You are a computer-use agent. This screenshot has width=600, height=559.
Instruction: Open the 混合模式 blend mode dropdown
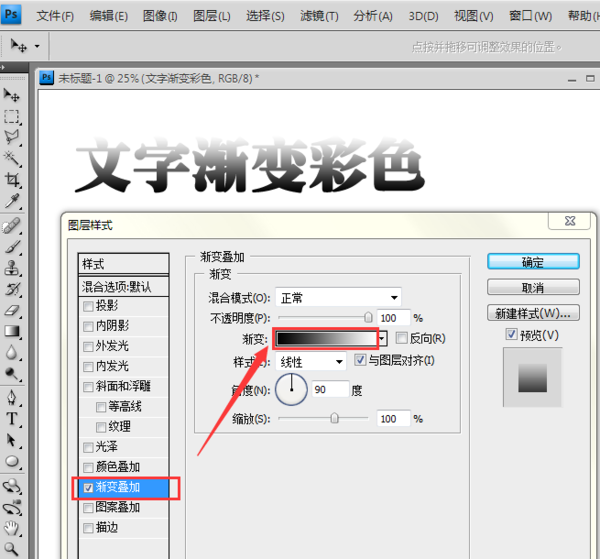[338, 297]
